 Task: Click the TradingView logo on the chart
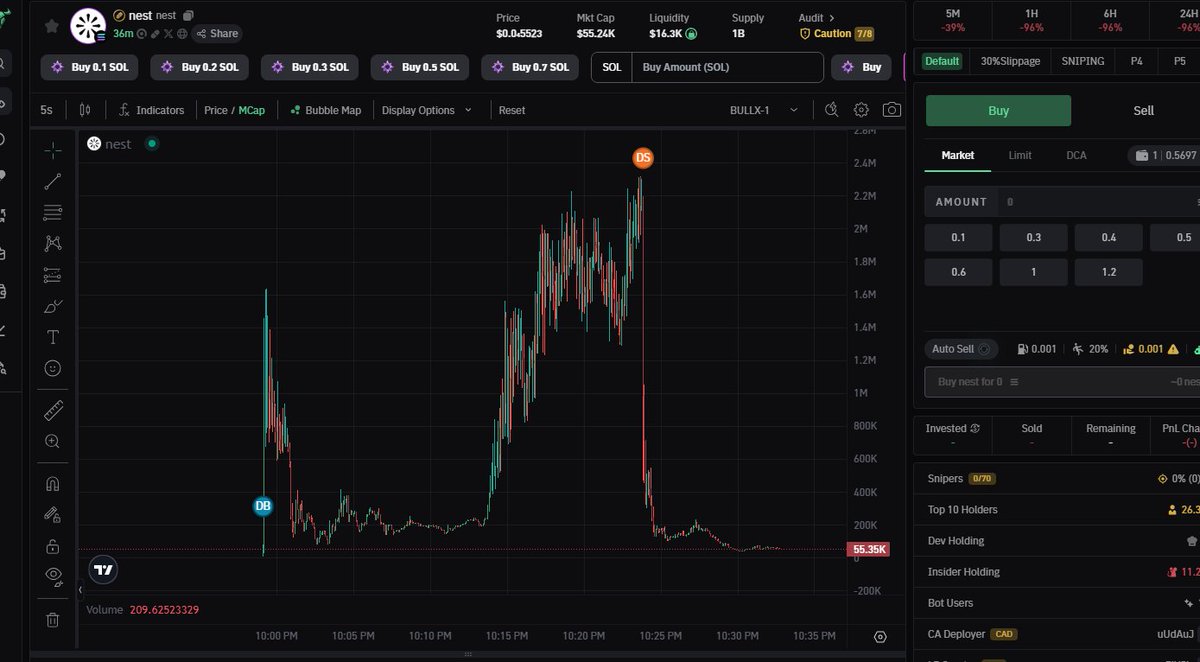104,570
